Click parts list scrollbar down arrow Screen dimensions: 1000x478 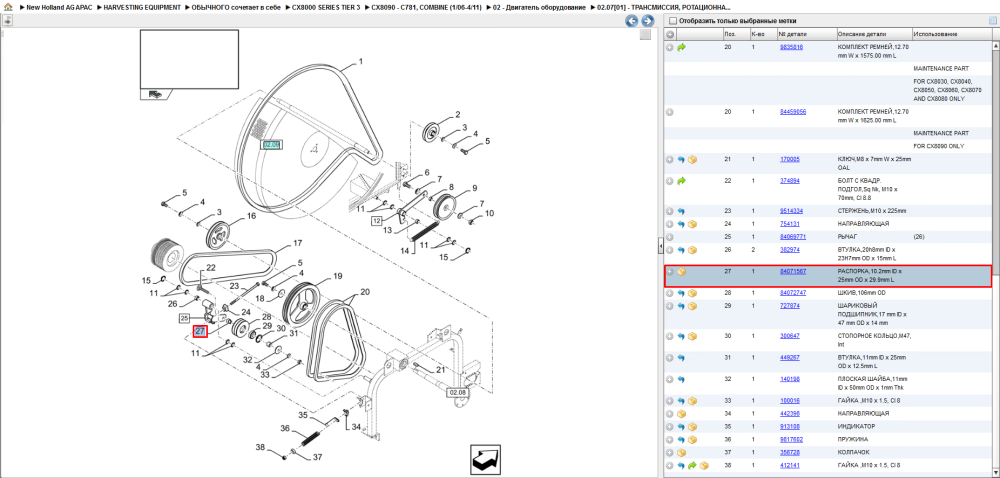click(996, 473)
